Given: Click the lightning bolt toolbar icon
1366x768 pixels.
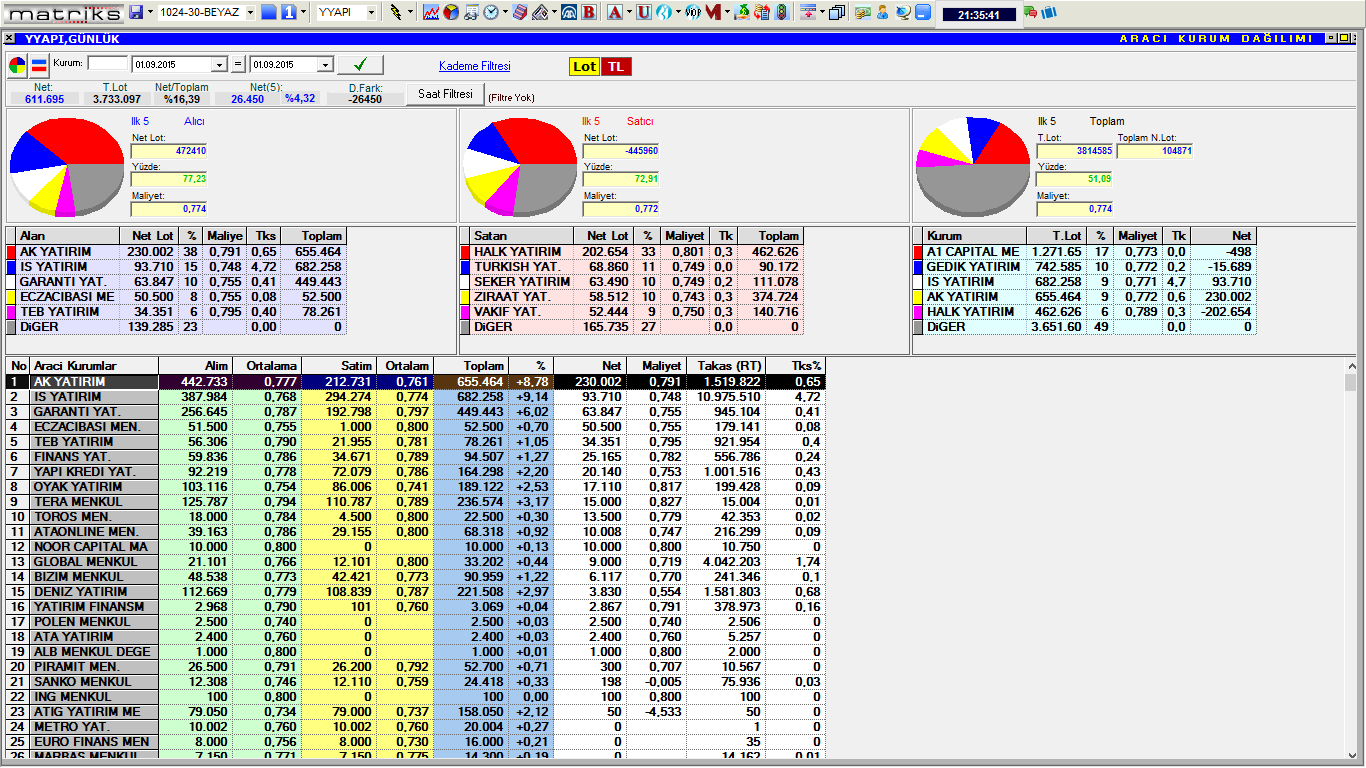Looking at the screenshot, I should [x=398, y=13].
